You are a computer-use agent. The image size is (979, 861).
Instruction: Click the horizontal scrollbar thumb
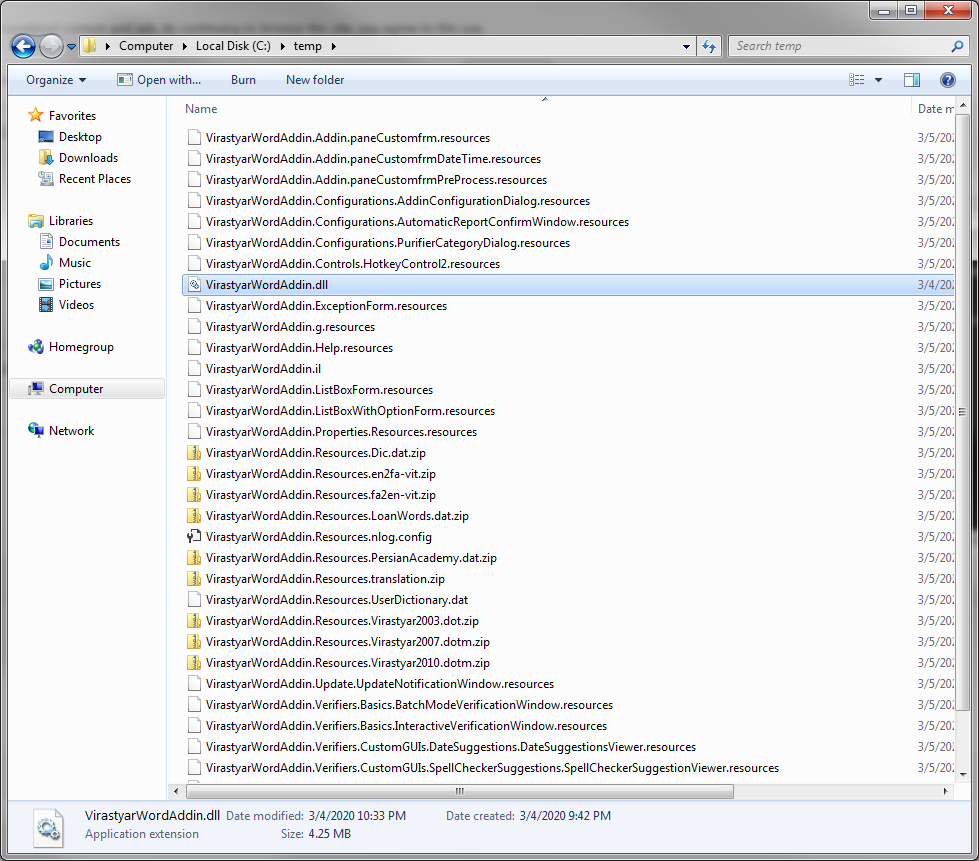click(460, 792)
